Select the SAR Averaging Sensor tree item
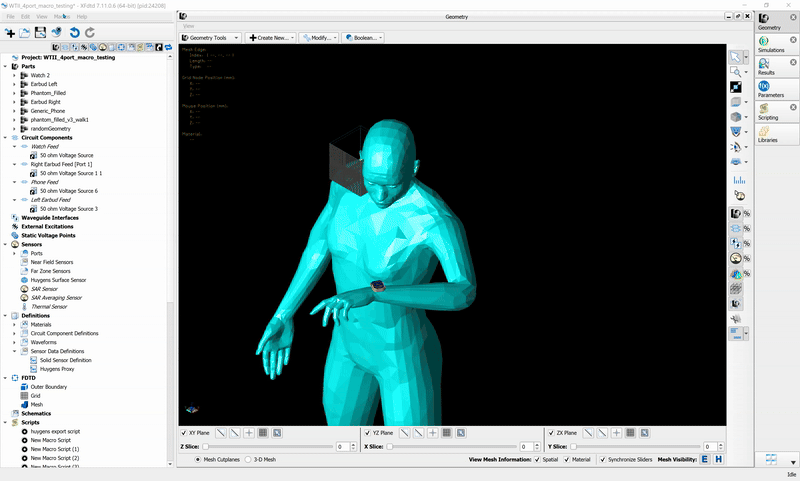The height and width of the screenshot is (481, 800). tap(56, 298)
